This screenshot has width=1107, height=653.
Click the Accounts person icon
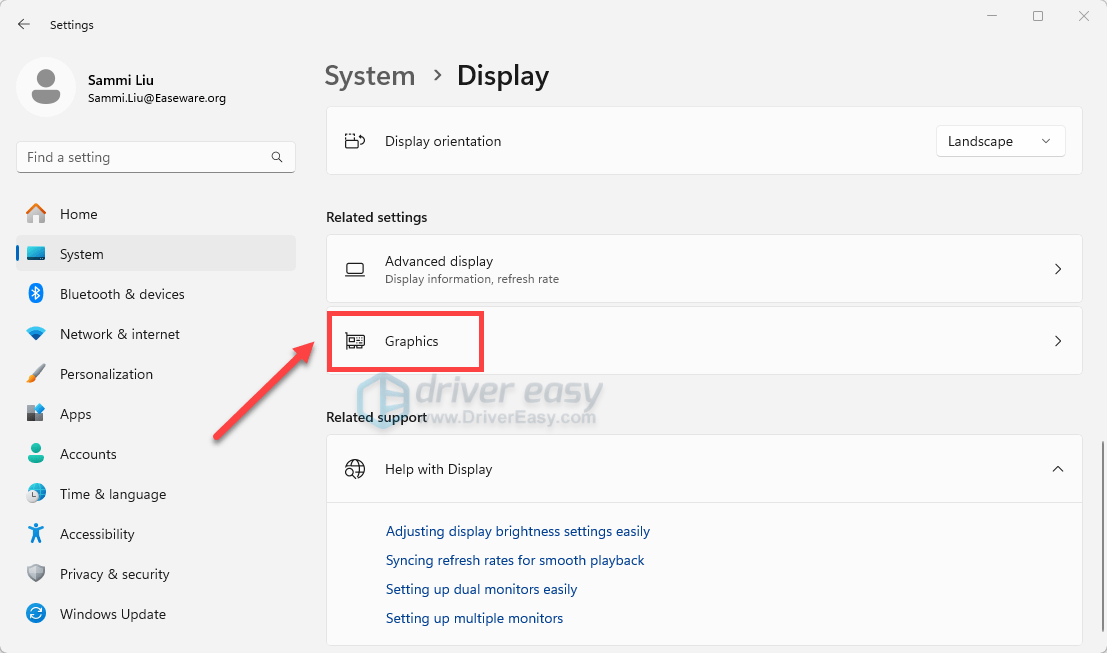(x=36, y=454)
